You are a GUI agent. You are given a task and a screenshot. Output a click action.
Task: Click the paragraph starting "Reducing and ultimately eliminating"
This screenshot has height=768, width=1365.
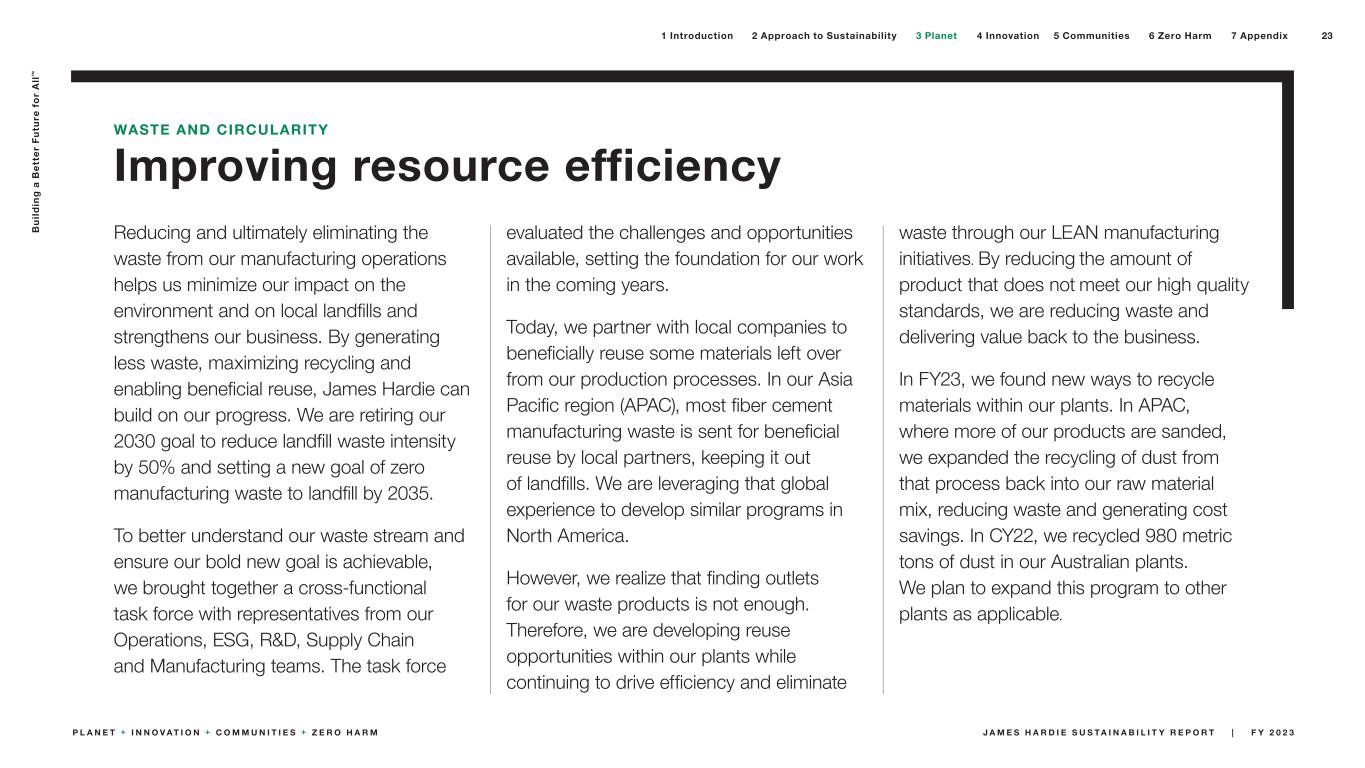point(291,363)
